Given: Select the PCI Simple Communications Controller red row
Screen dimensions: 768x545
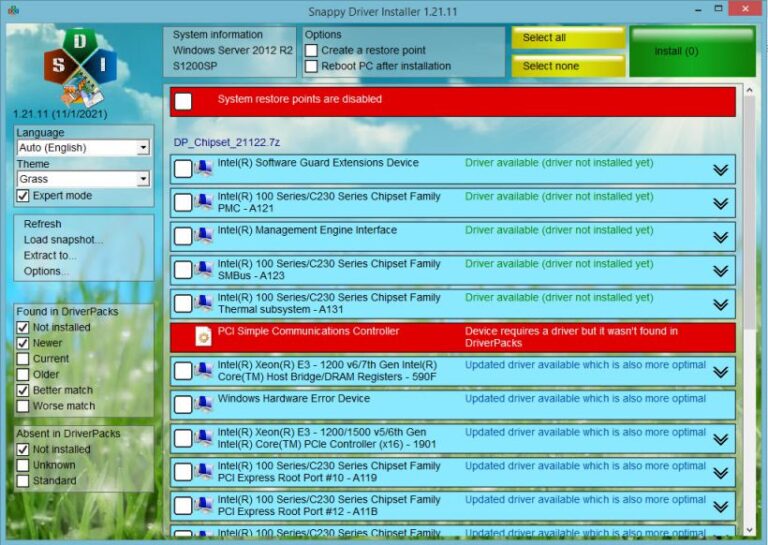Looking at the screenshot, I should (x=453, y=337).
